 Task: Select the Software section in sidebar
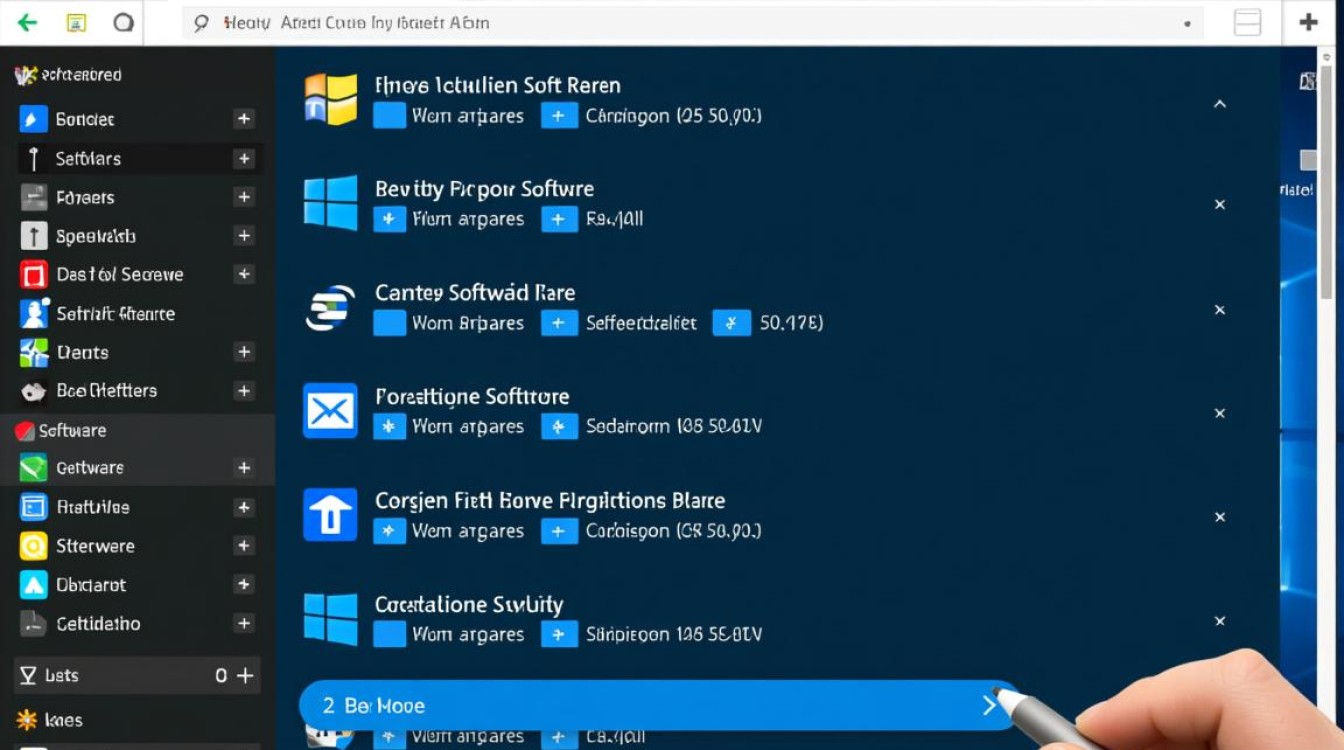[x=72, y=430]
